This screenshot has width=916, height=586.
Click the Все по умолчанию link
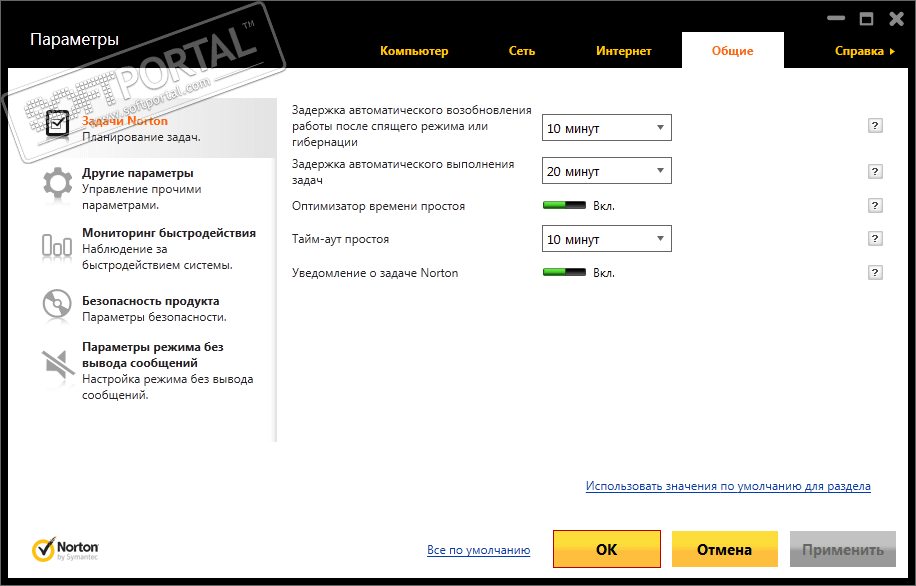coord(478,550)
